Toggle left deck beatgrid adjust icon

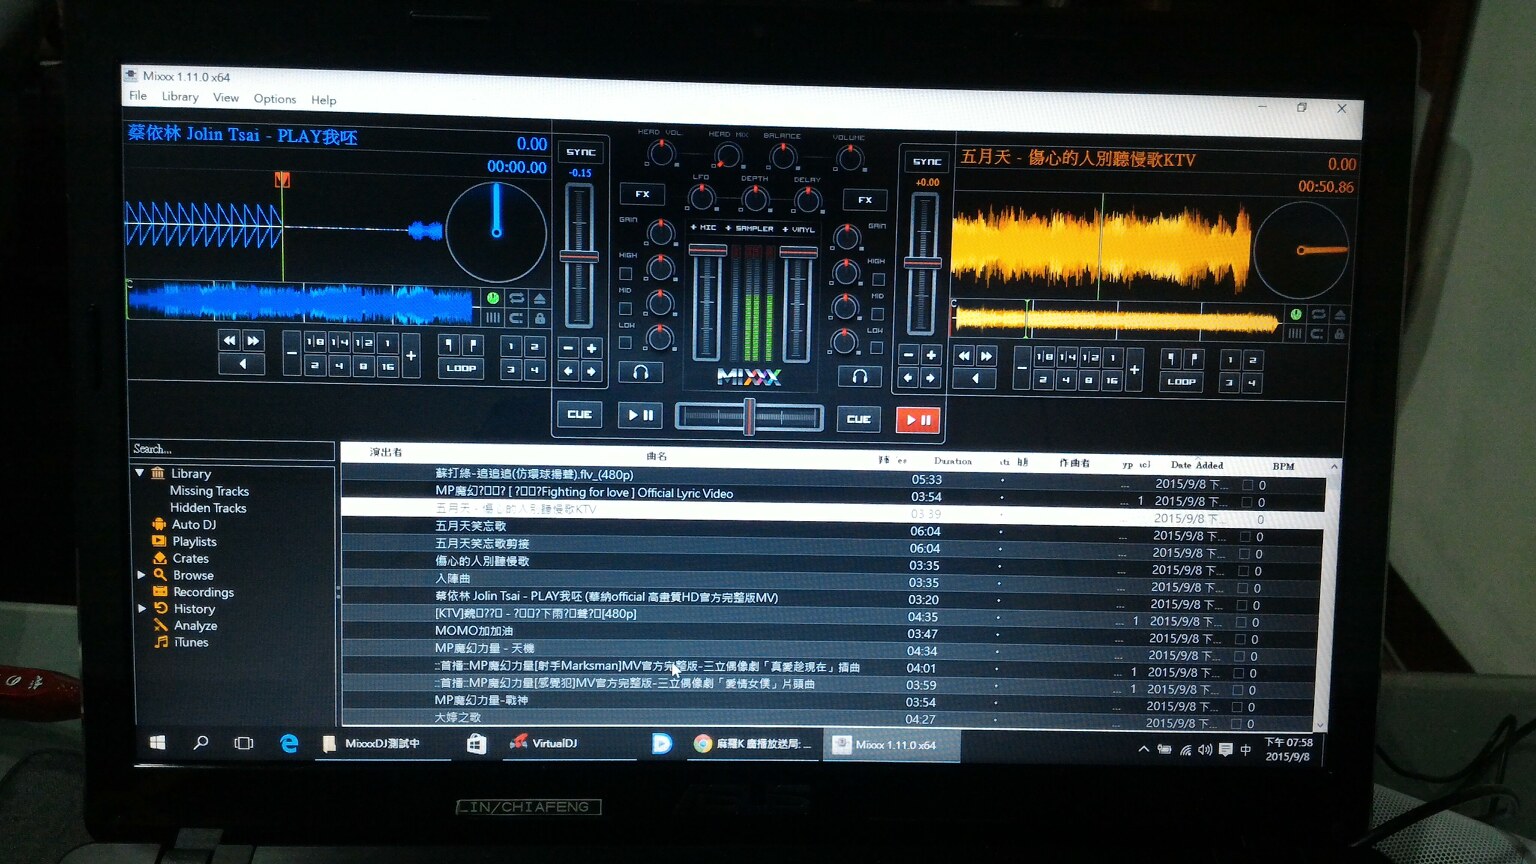coord(493,318)
